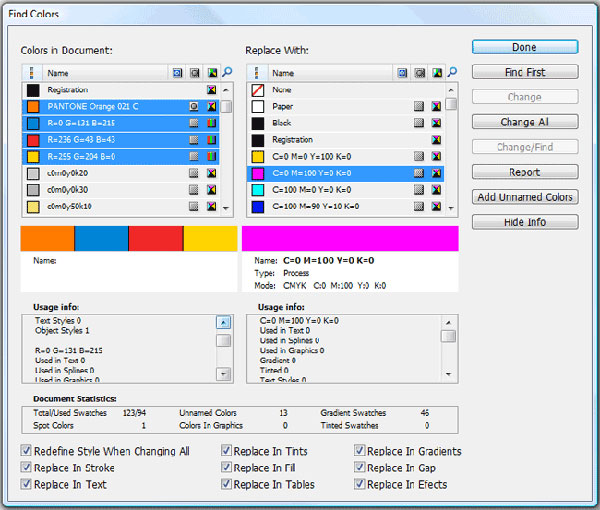Click CMYK mode icon on Black row in Replace With

[436, 123]
